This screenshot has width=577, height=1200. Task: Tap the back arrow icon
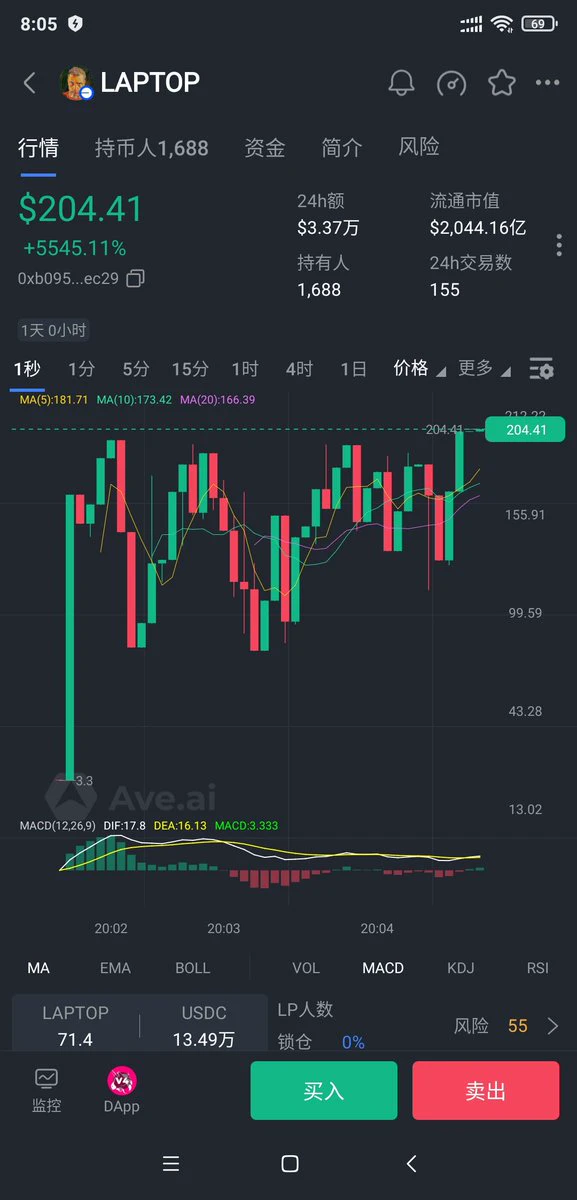[x=30, y=83]
